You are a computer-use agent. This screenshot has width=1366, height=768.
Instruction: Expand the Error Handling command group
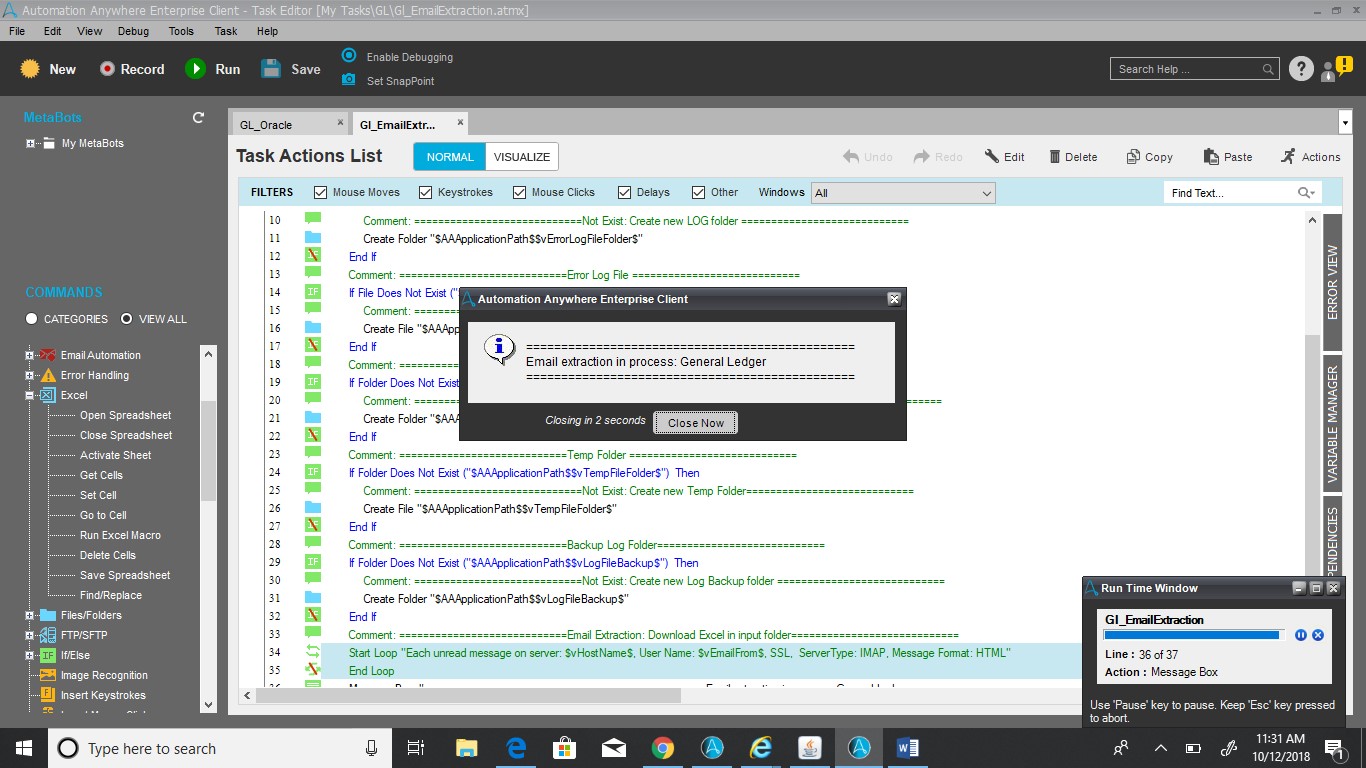[x=31, y=375]
